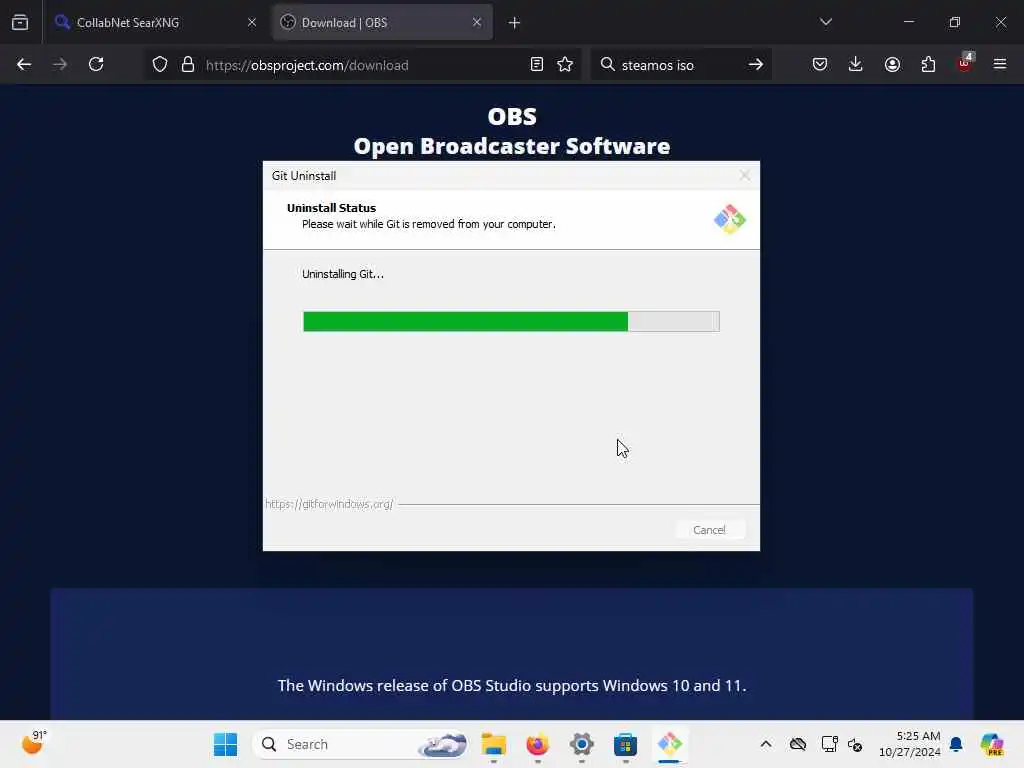Click the taskbar Search box

click(360, 744)
